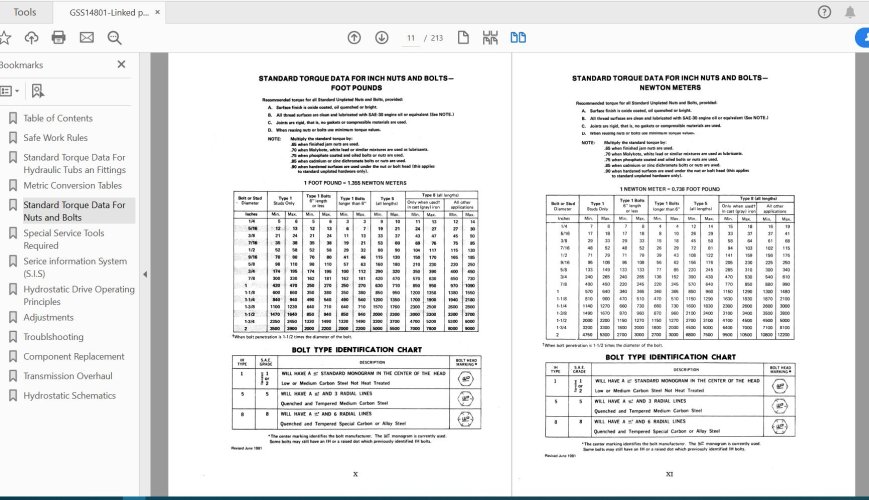Collapse the navigation pane with the arrow handle
The image size is (869, 500).
tap(145, 274)
